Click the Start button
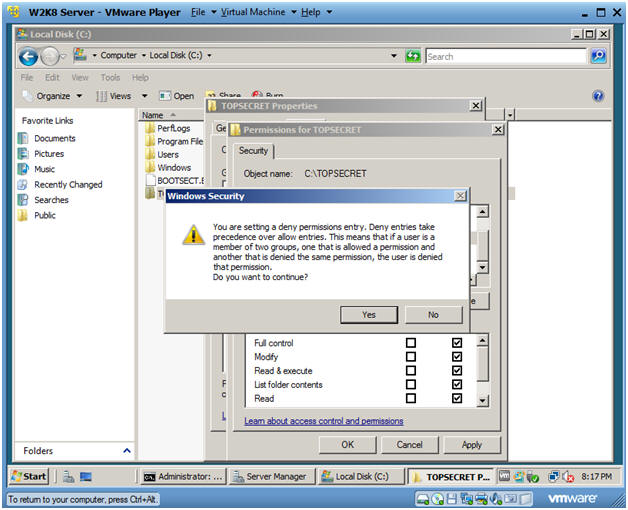Image resolution: width=628 pixels, height=510 pixels. (29, 477)
